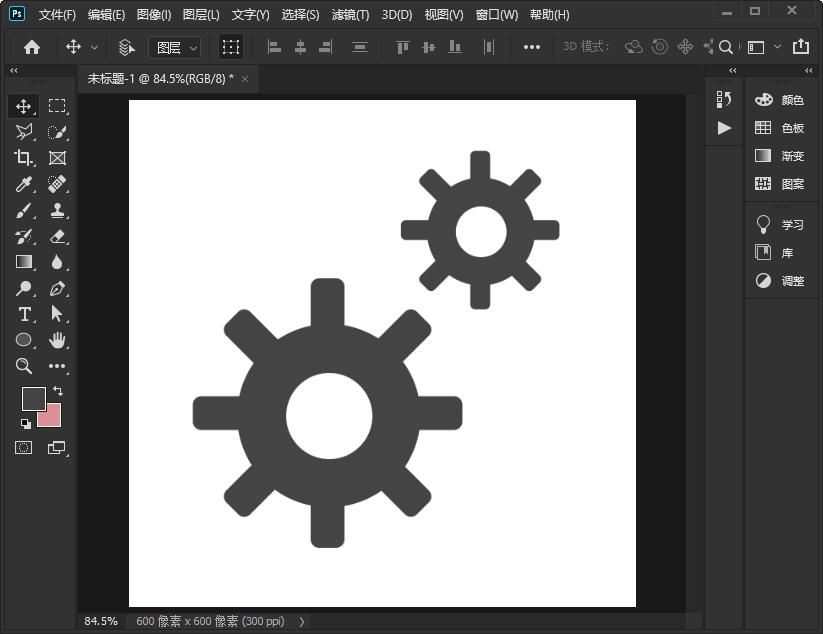Open the Edit Toolbar three-dots menu

[x=57, y=365]
